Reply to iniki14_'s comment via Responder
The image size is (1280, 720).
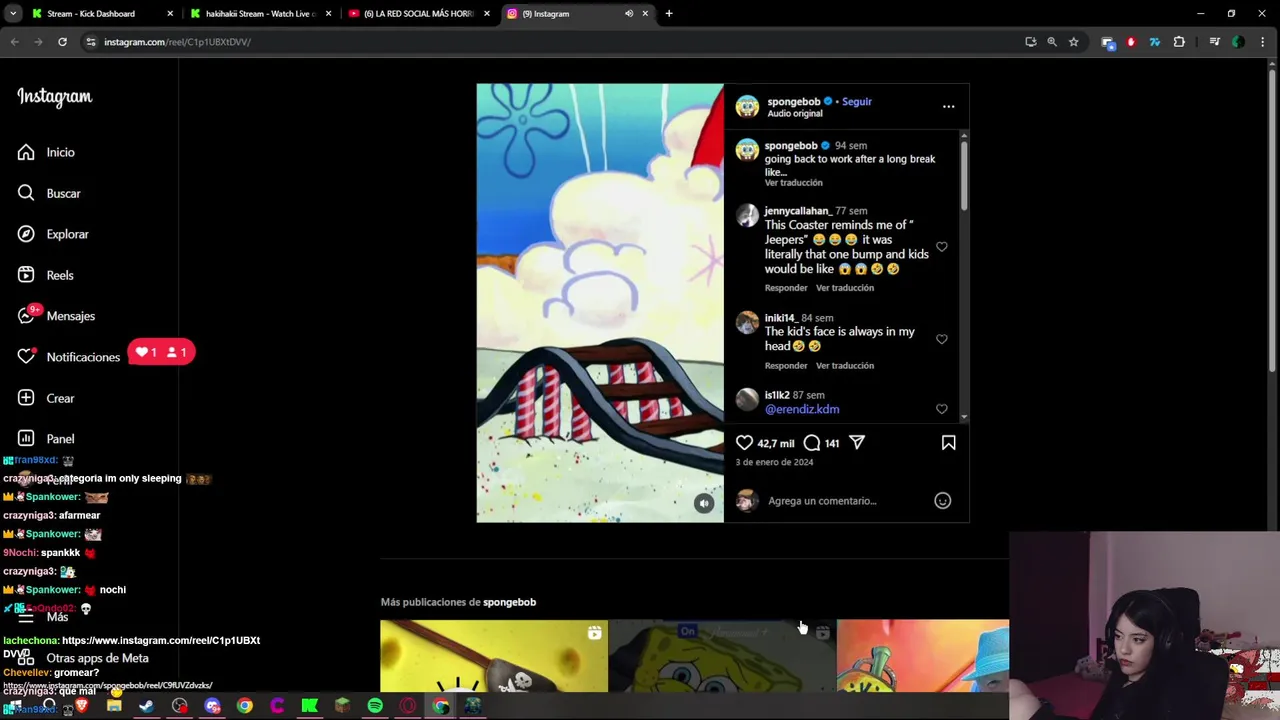click(x=786, y=366)
